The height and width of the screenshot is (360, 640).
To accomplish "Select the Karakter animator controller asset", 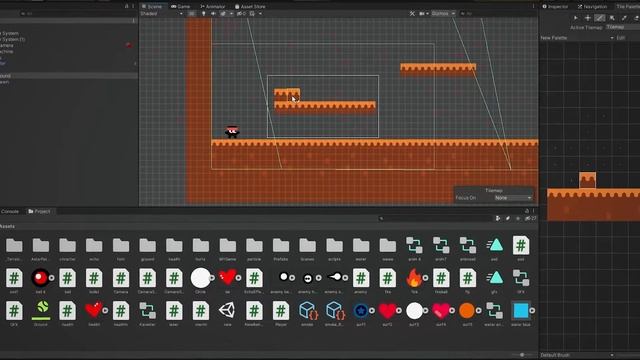I will [x=147, y=311].
